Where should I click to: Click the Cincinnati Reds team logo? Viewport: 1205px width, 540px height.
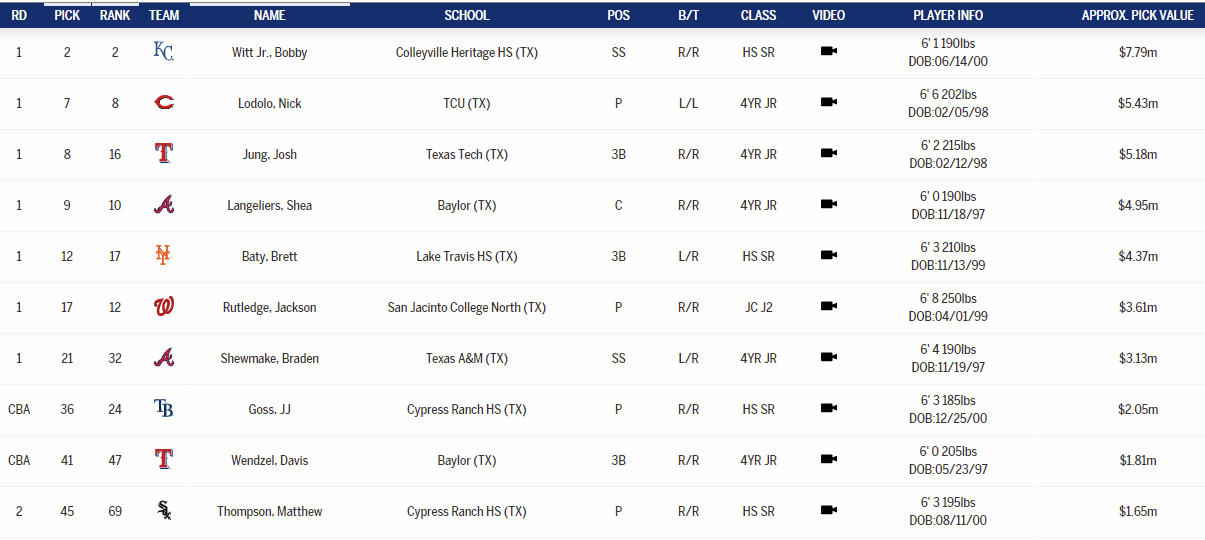point(164,103)
